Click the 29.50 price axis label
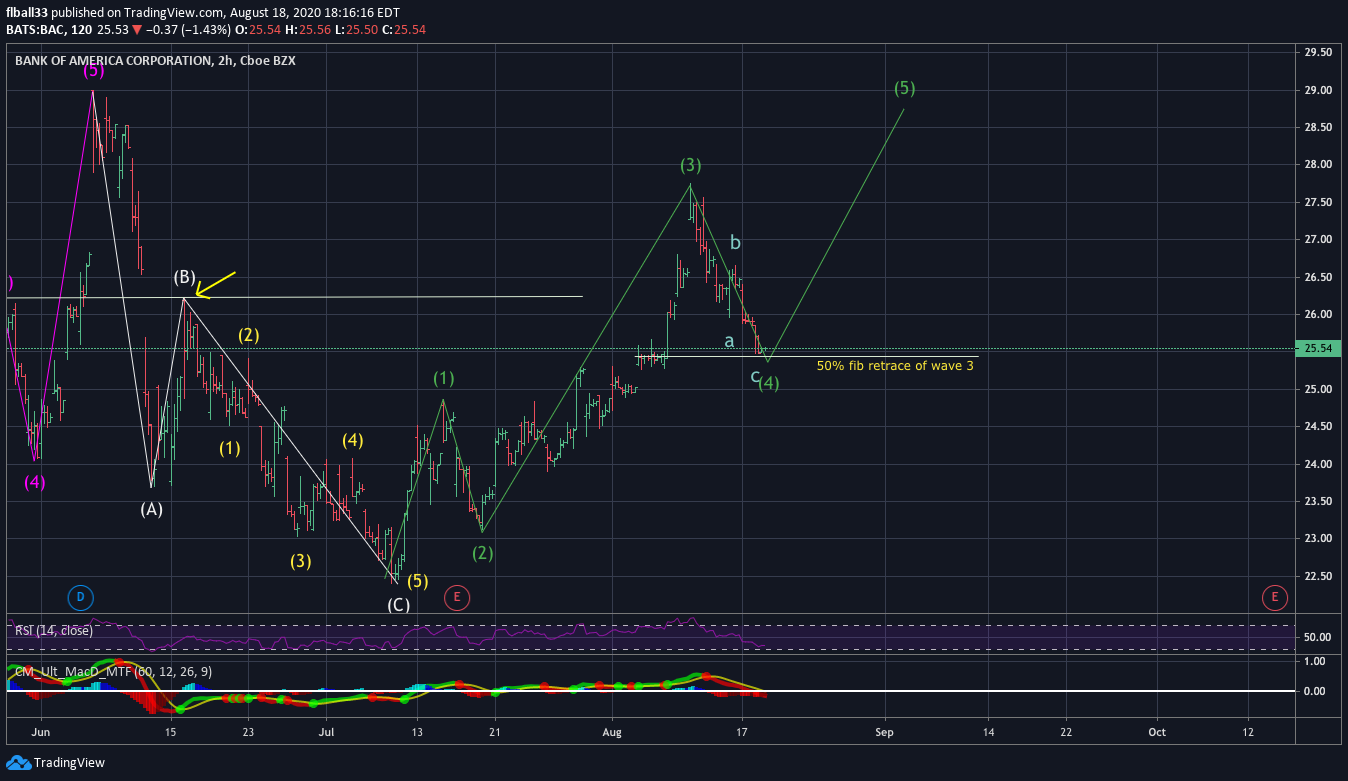Image resolution: width=1348 pixels, height=781 pixels. coord(1317,52)
